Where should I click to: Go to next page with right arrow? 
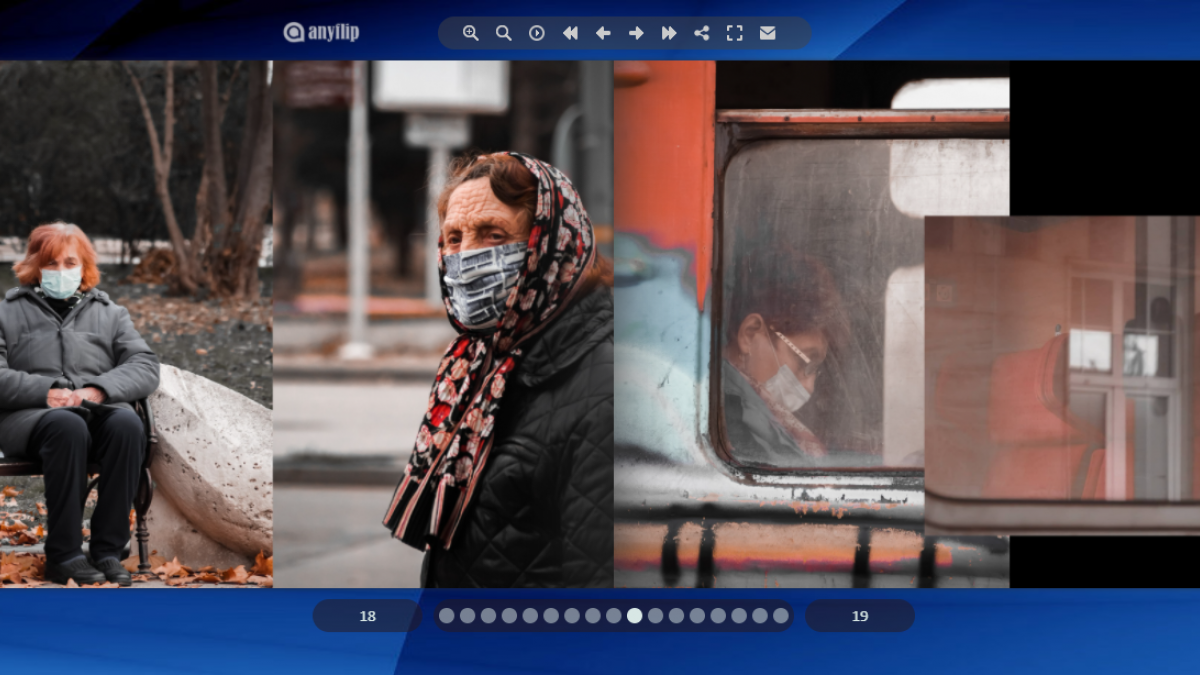click(x=636, y=33)
